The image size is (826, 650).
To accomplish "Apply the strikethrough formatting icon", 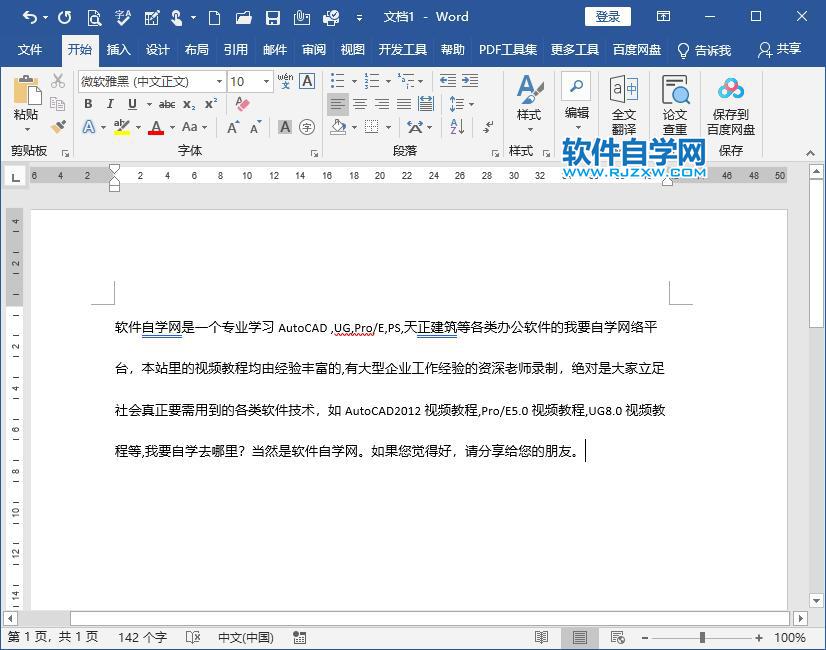I will (167, 104).
